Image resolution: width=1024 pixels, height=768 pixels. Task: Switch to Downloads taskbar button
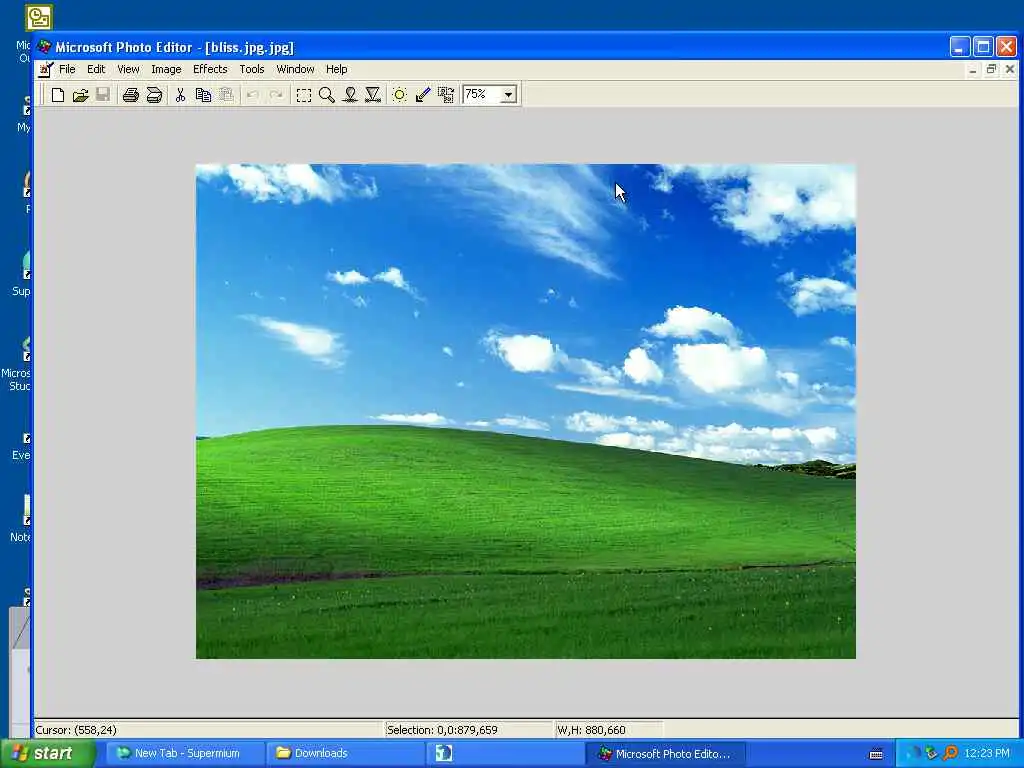tap(344, 754)
